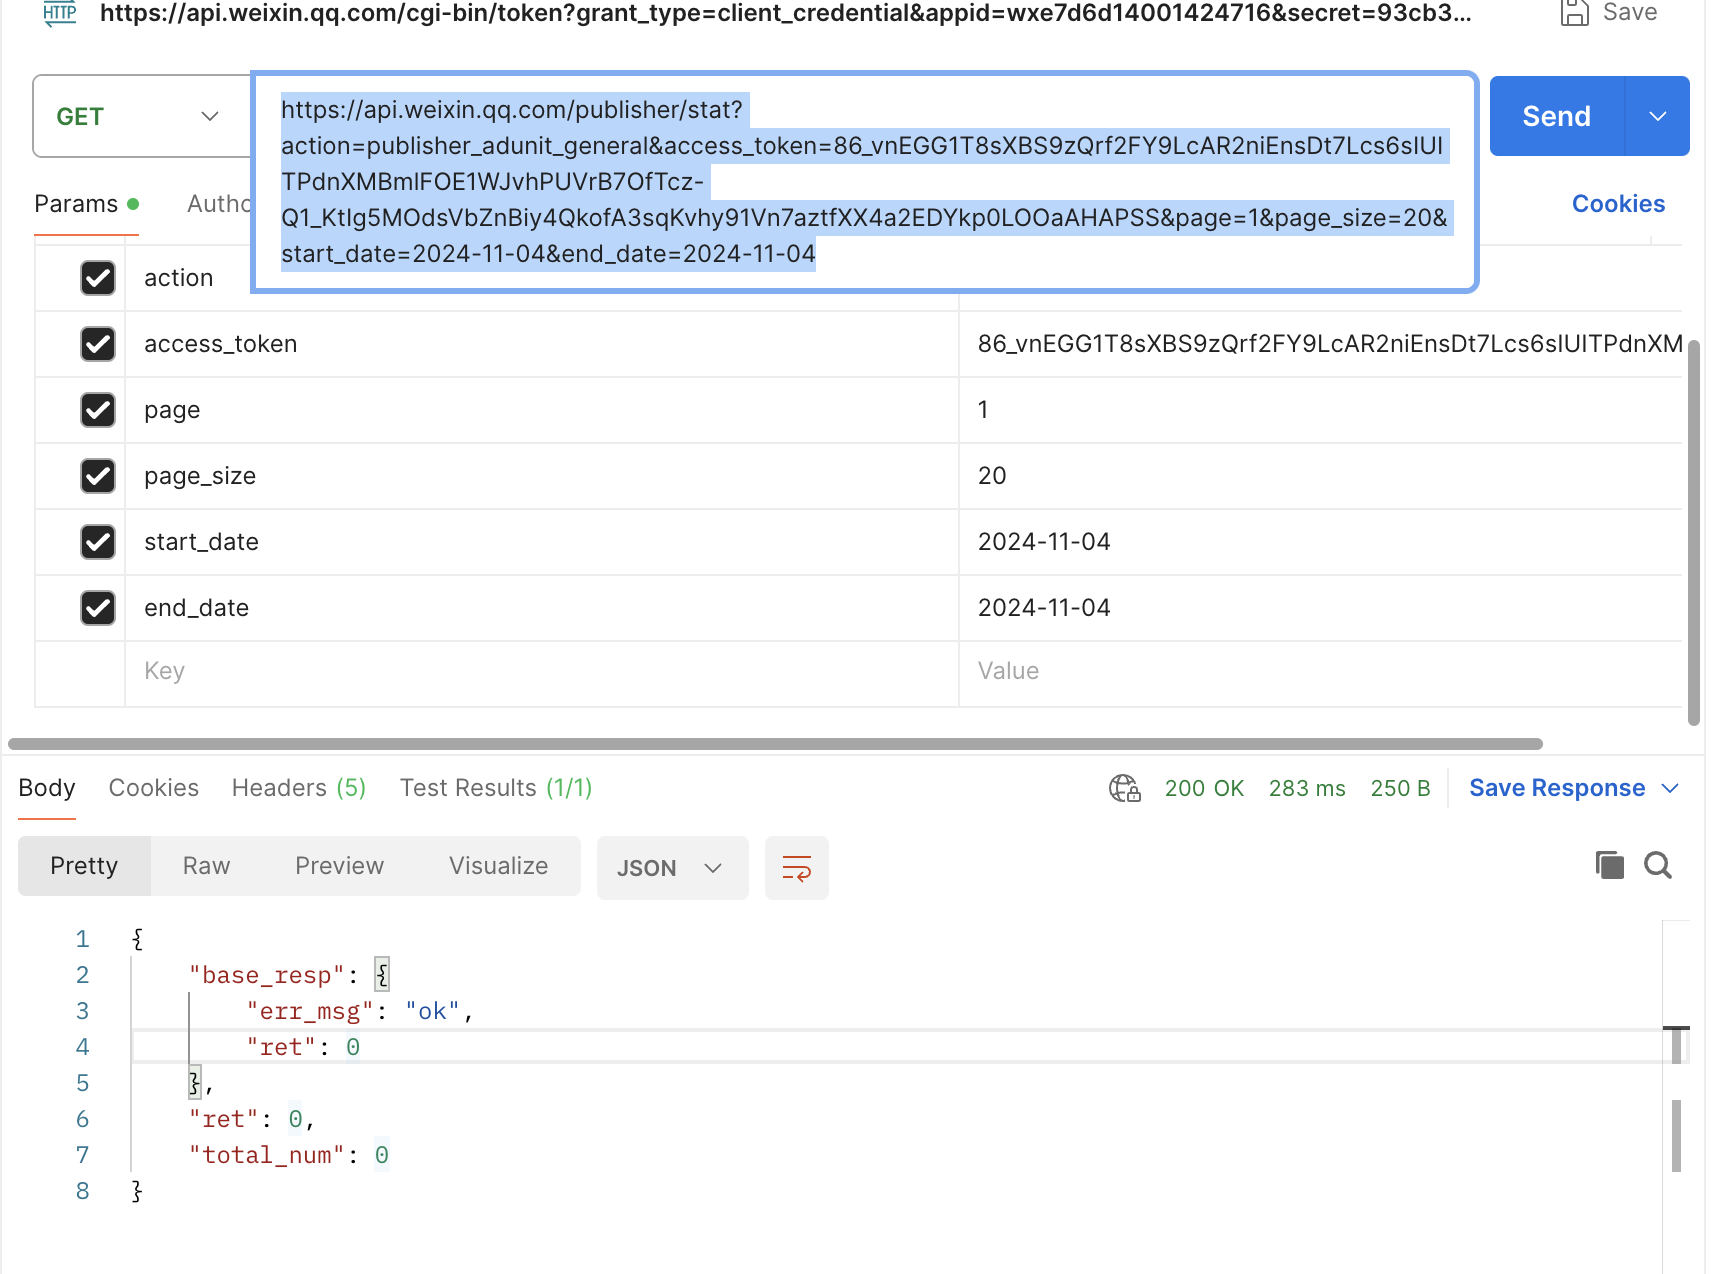The image size is (1724, 1274).
Task: Click the Save button label
Action: (x=1630, y=13)
